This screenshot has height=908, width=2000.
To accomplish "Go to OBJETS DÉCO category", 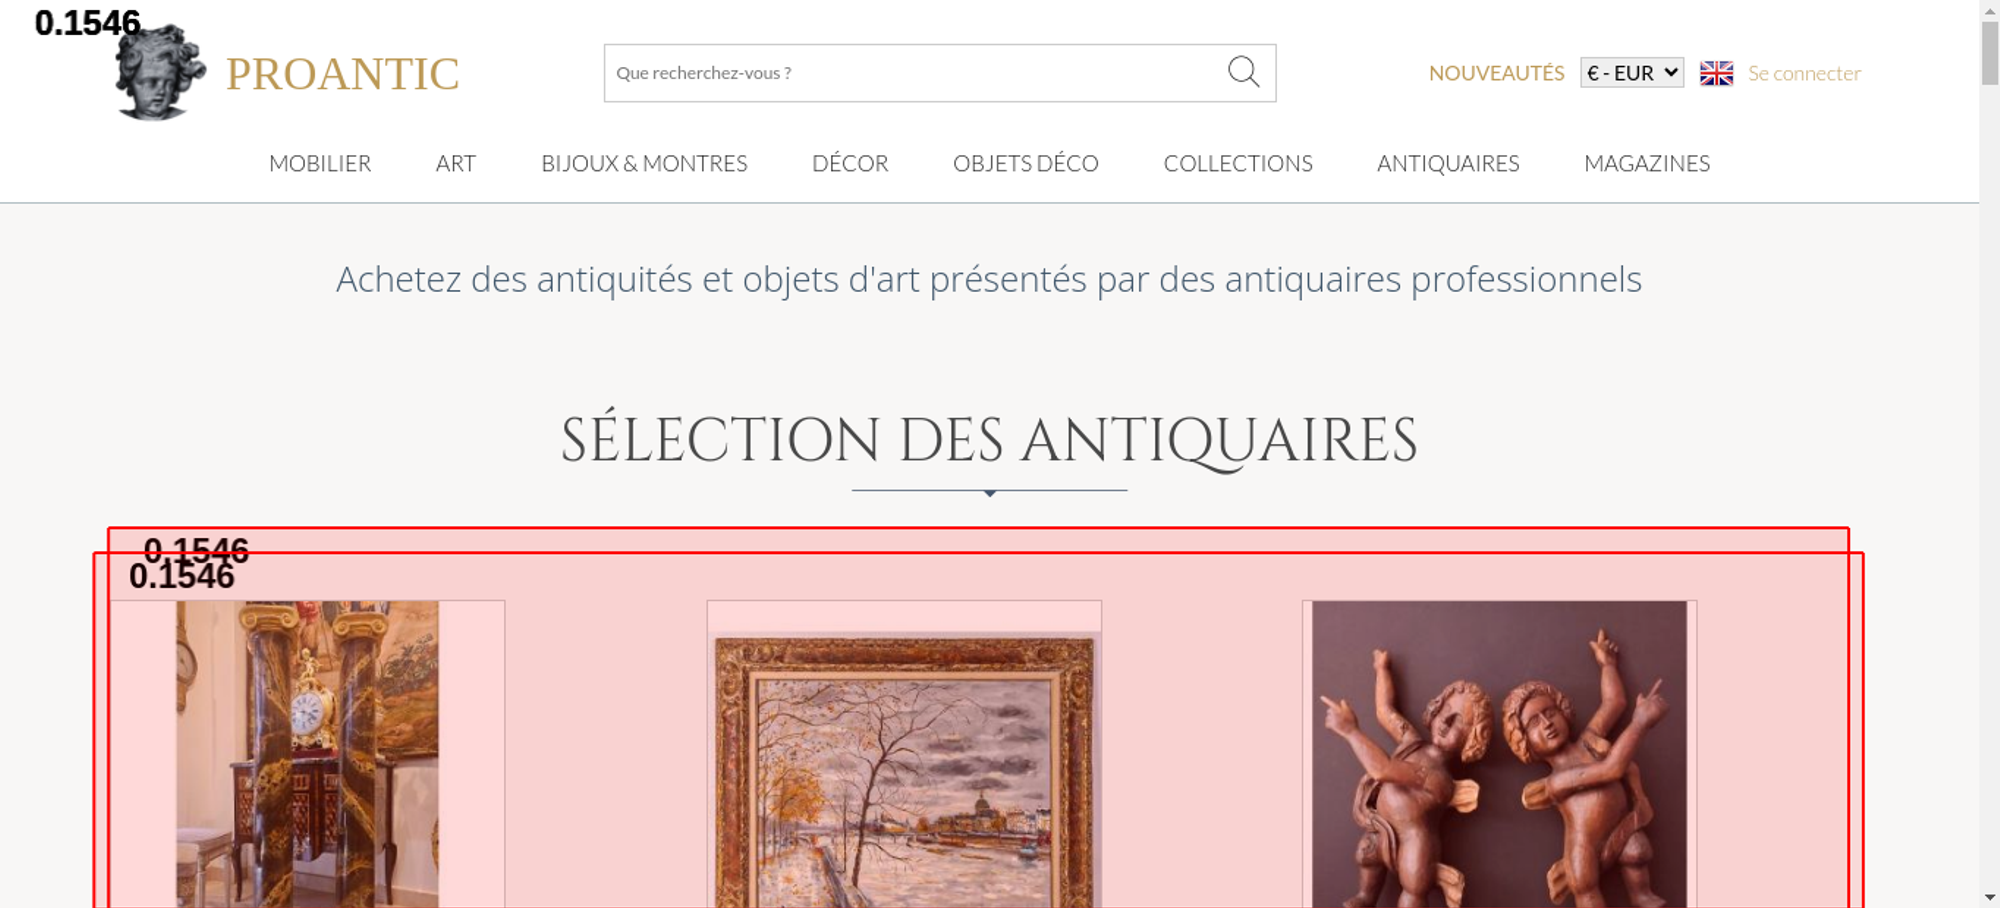I will [x=1026, y=163].
